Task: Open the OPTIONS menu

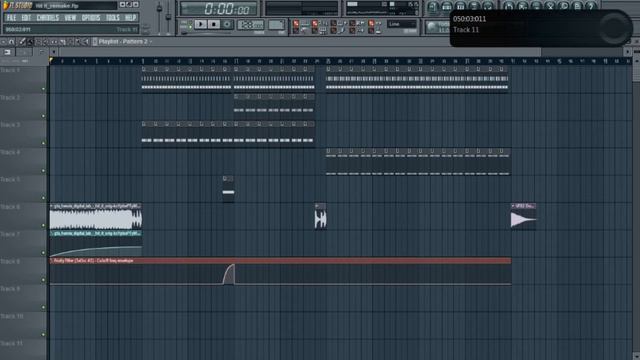Action: (91, 18)
